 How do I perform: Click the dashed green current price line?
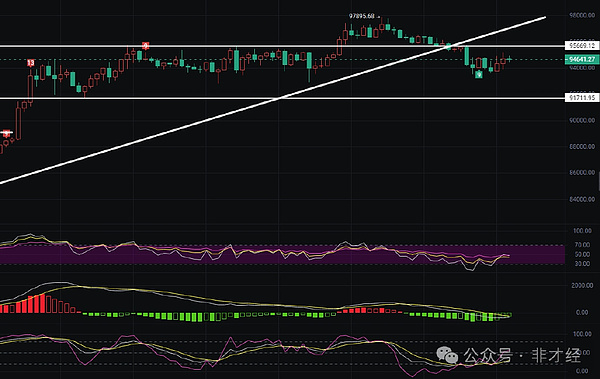282,59
